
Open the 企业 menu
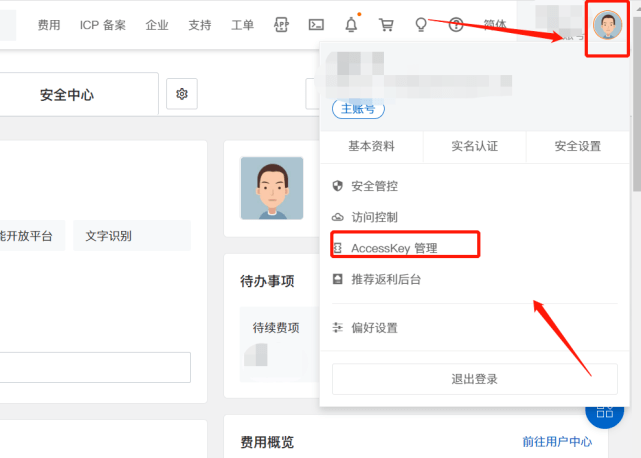tap(157, 25)
